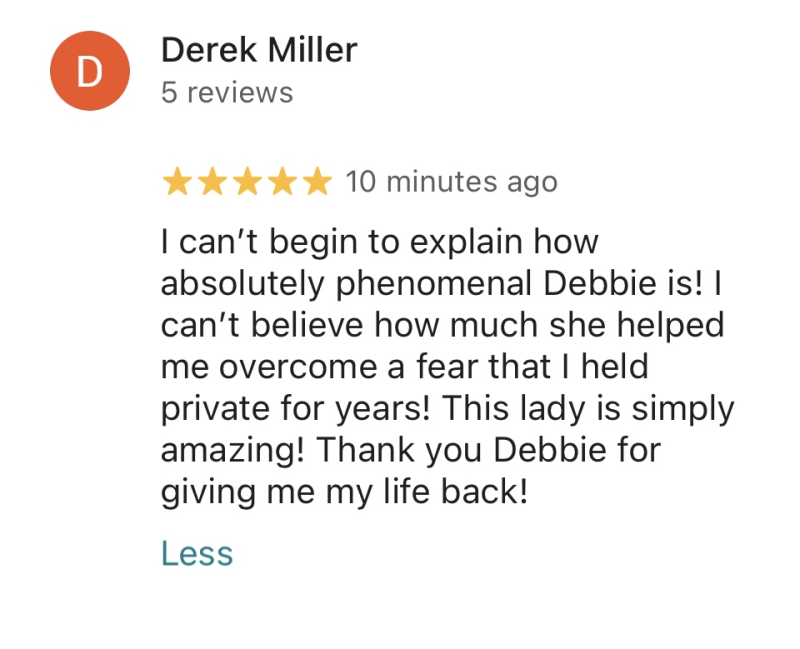This screenshot has width=800, height=649.
Task: Click the white letter D inside the avatar
Action: click(x=90, y=72)
